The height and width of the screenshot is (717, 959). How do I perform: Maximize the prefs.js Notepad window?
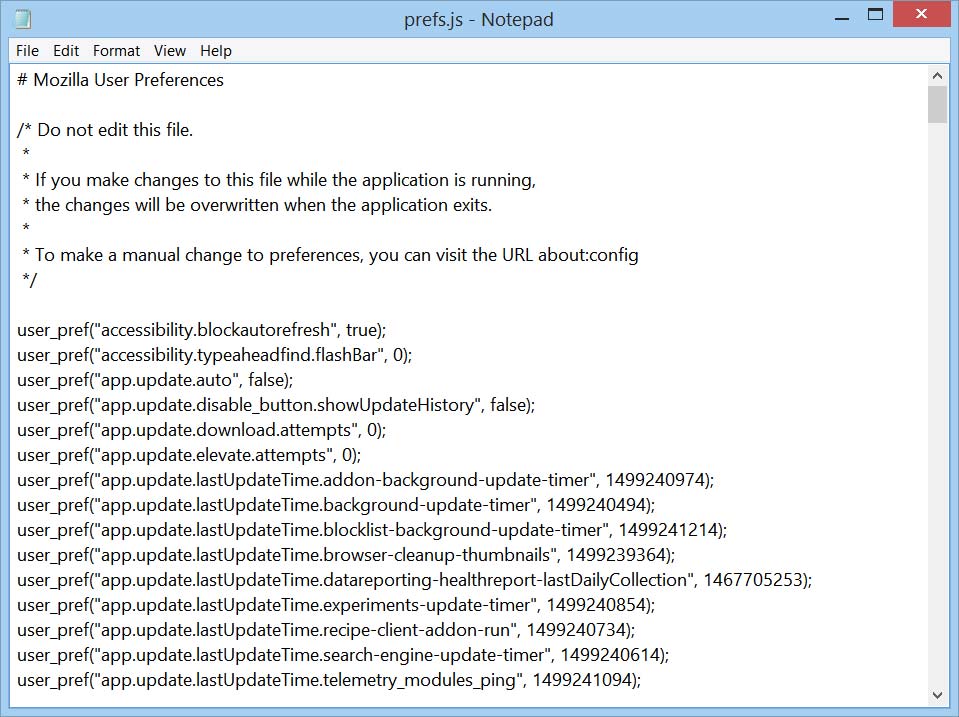(x=875, y=17)
